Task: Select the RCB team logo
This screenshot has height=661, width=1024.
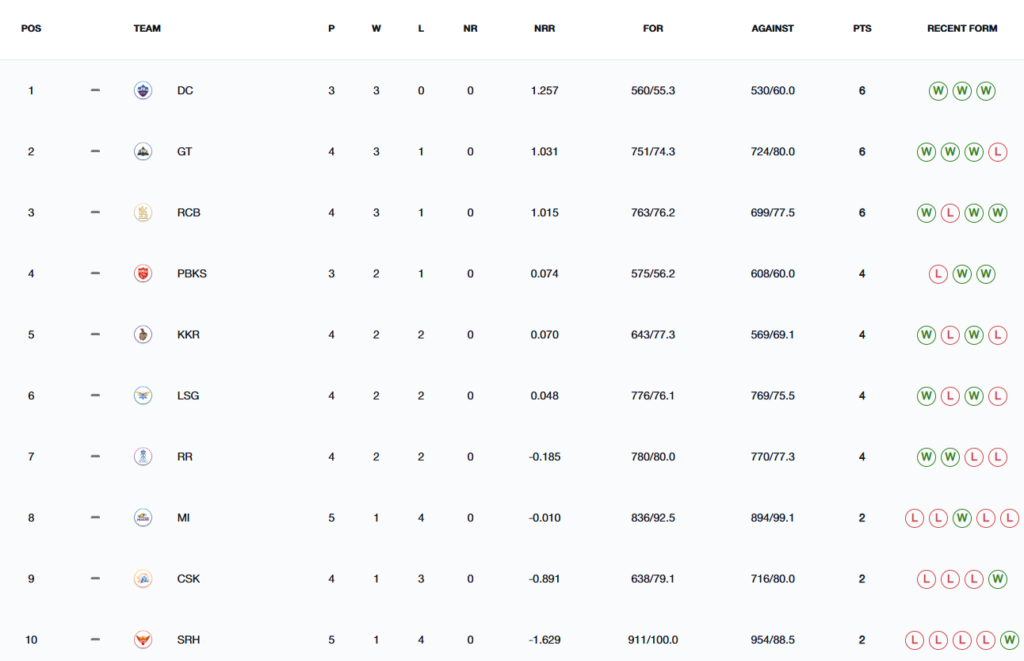Action: click(x=143, y=212)
